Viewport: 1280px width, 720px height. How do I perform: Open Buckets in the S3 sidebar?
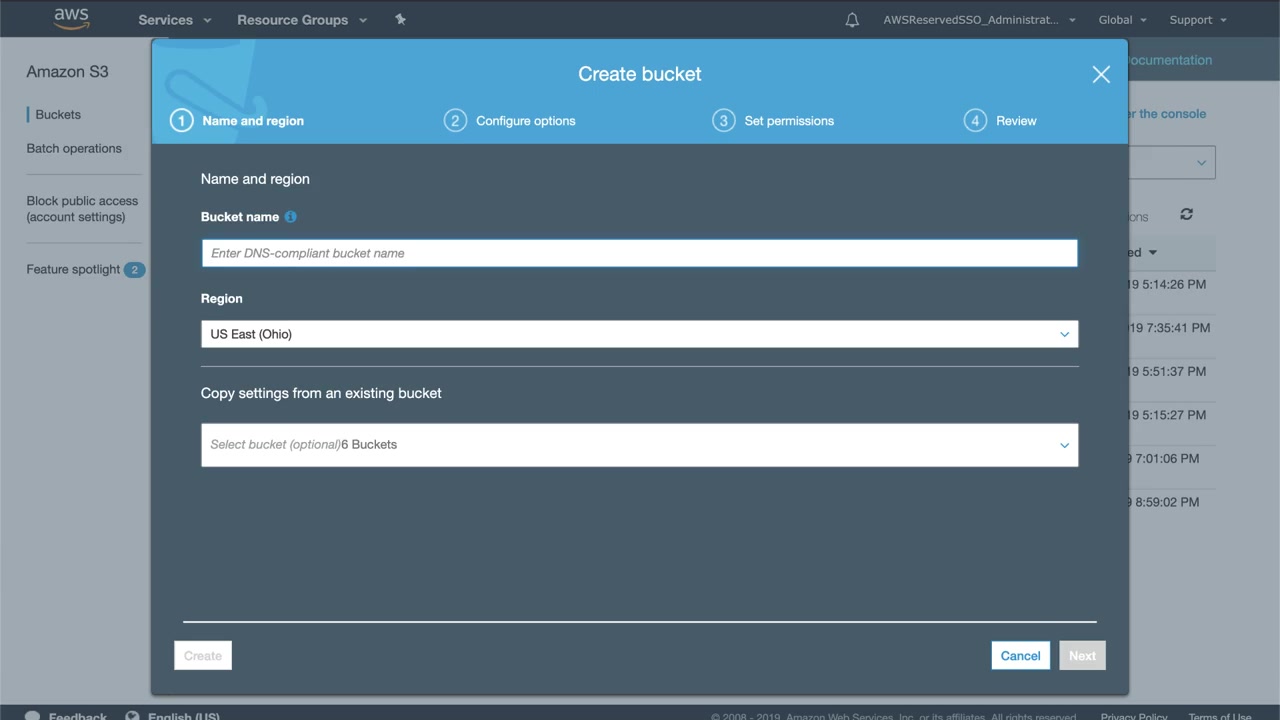[x=58, y=115]
